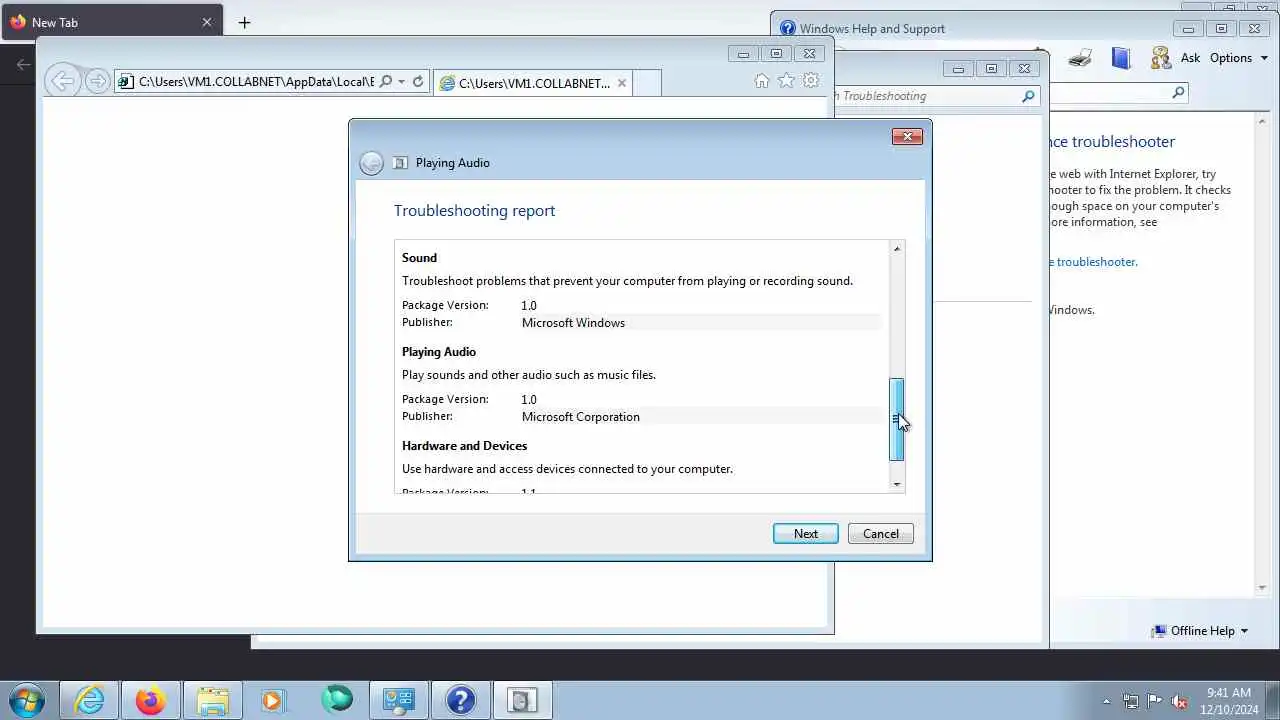Click the Ask people icon in Help
1280x720 pixels.
1160,58
